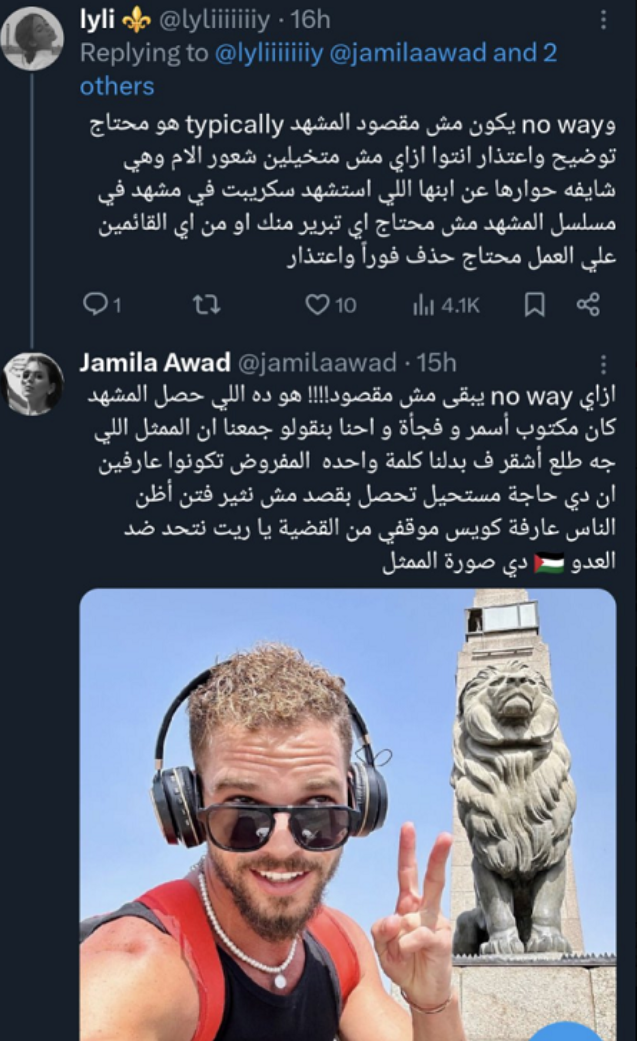Open lyli's profile avatar

click(x=32, y=38)
